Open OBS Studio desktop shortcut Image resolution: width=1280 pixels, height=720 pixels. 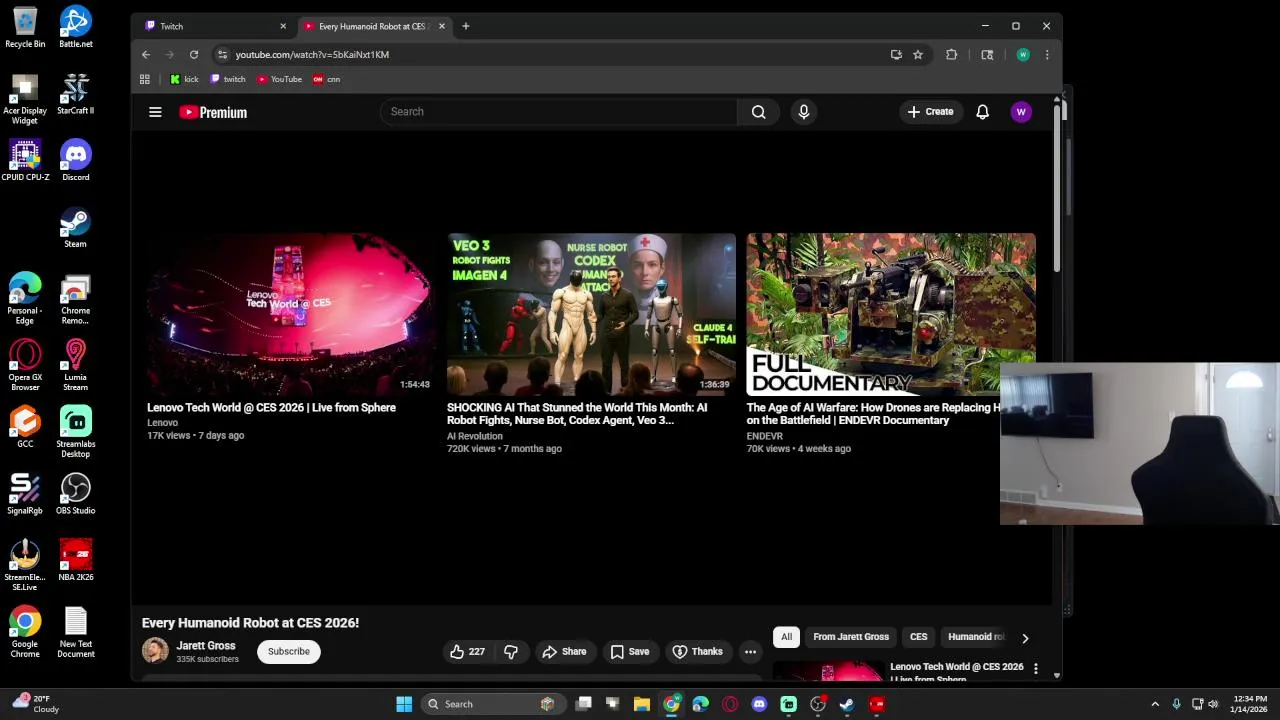[x=76, y=493]
